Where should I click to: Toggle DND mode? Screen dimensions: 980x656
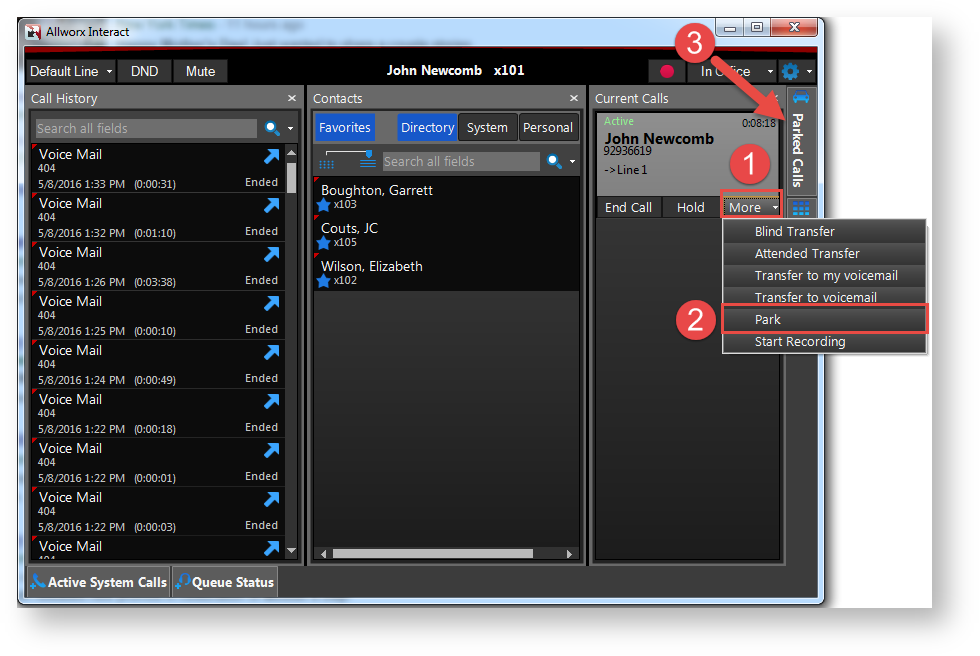coord(145,71)
